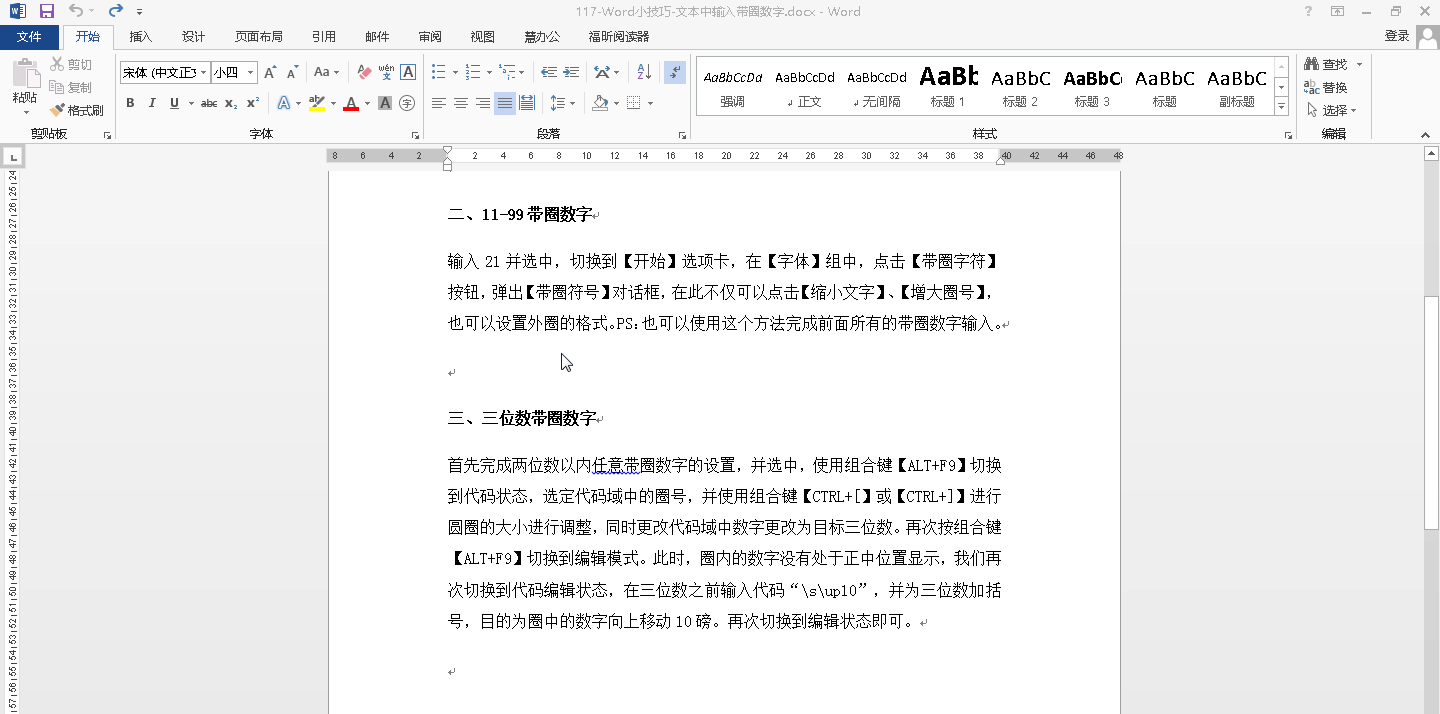The image size is (1440, 714).
Task: Click the 登录 sign-in link
Action: pyautogui.click(x=1396, y=36)
